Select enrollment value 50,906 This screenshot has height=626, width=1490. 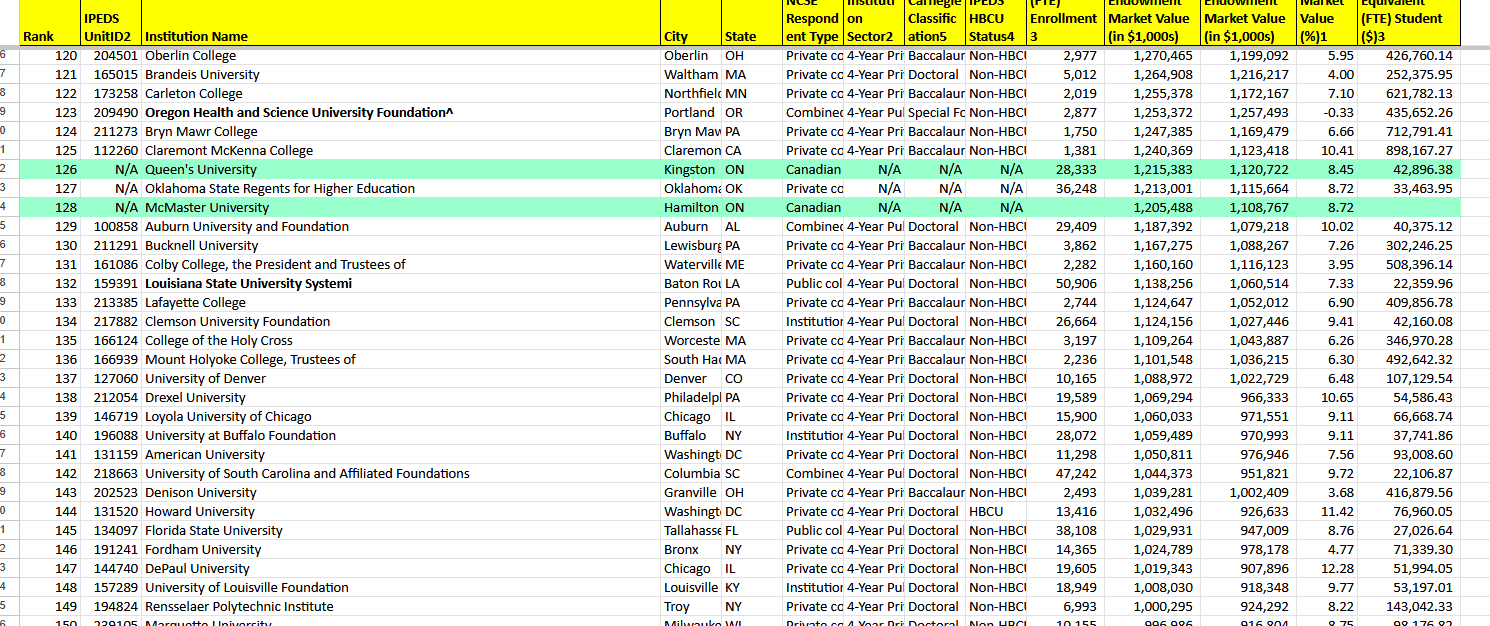pos(1064,284)
